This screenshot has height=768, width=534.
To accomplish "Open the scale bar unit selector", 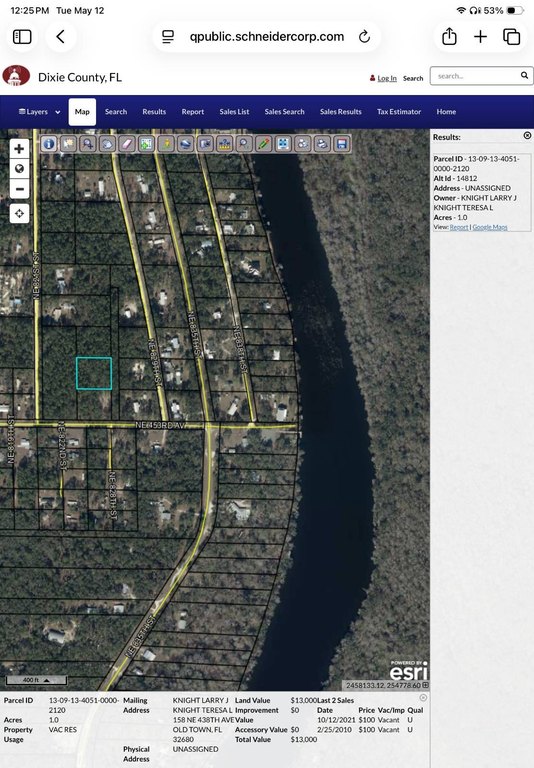I will pos(36,680).
